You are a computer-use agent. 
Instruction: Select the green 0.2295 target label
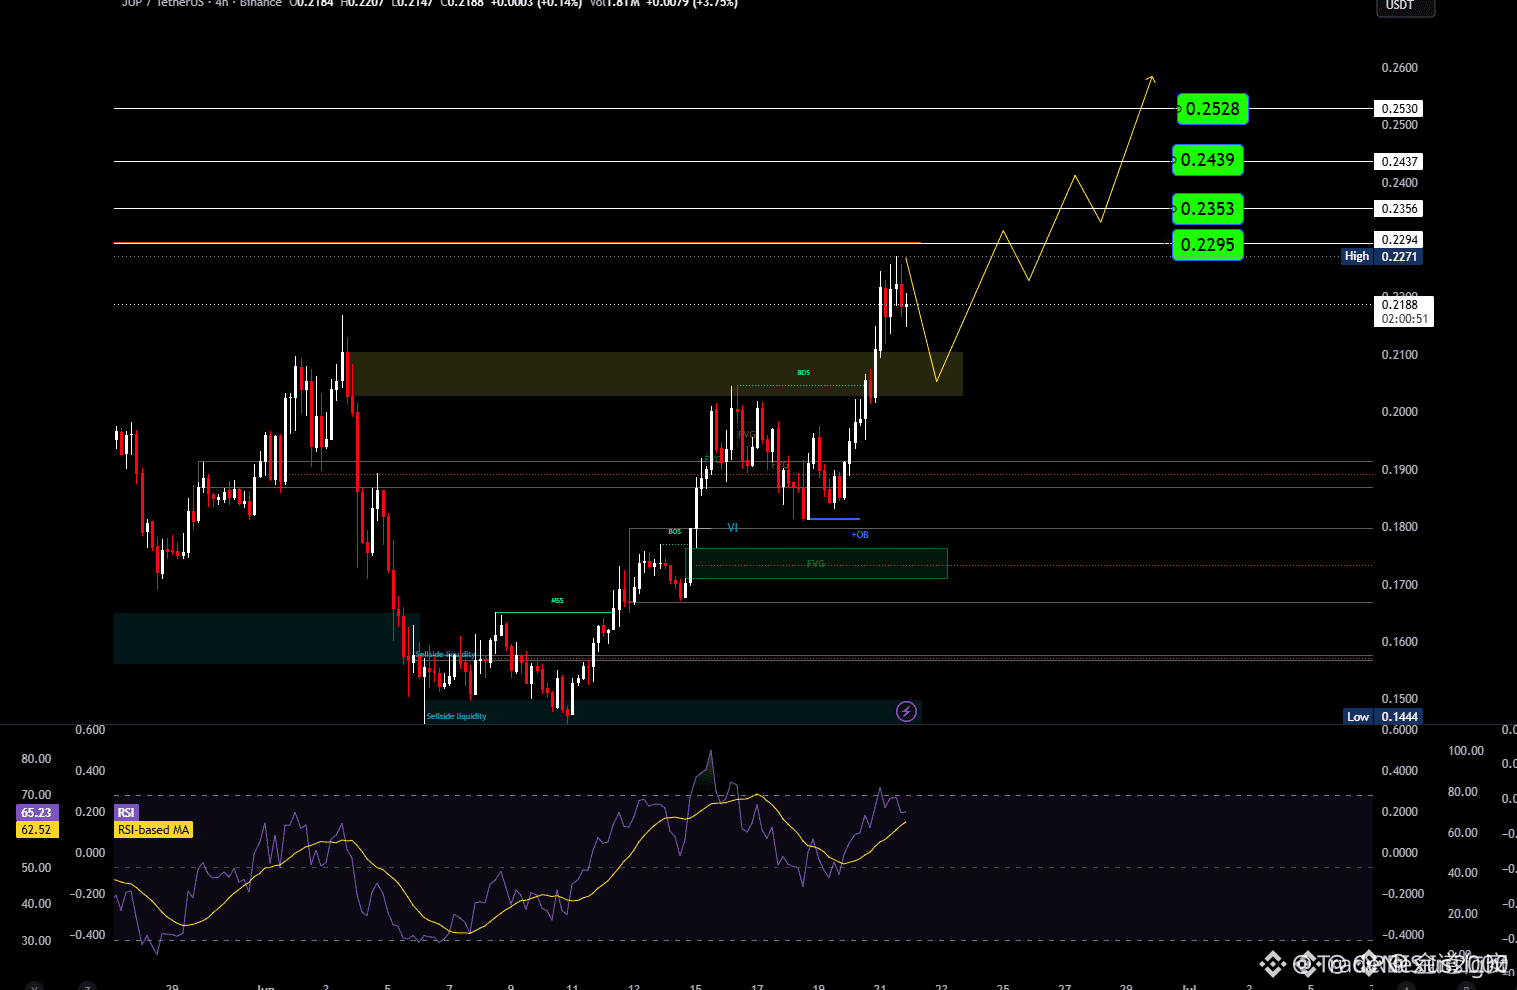(x=1208, y=245)
